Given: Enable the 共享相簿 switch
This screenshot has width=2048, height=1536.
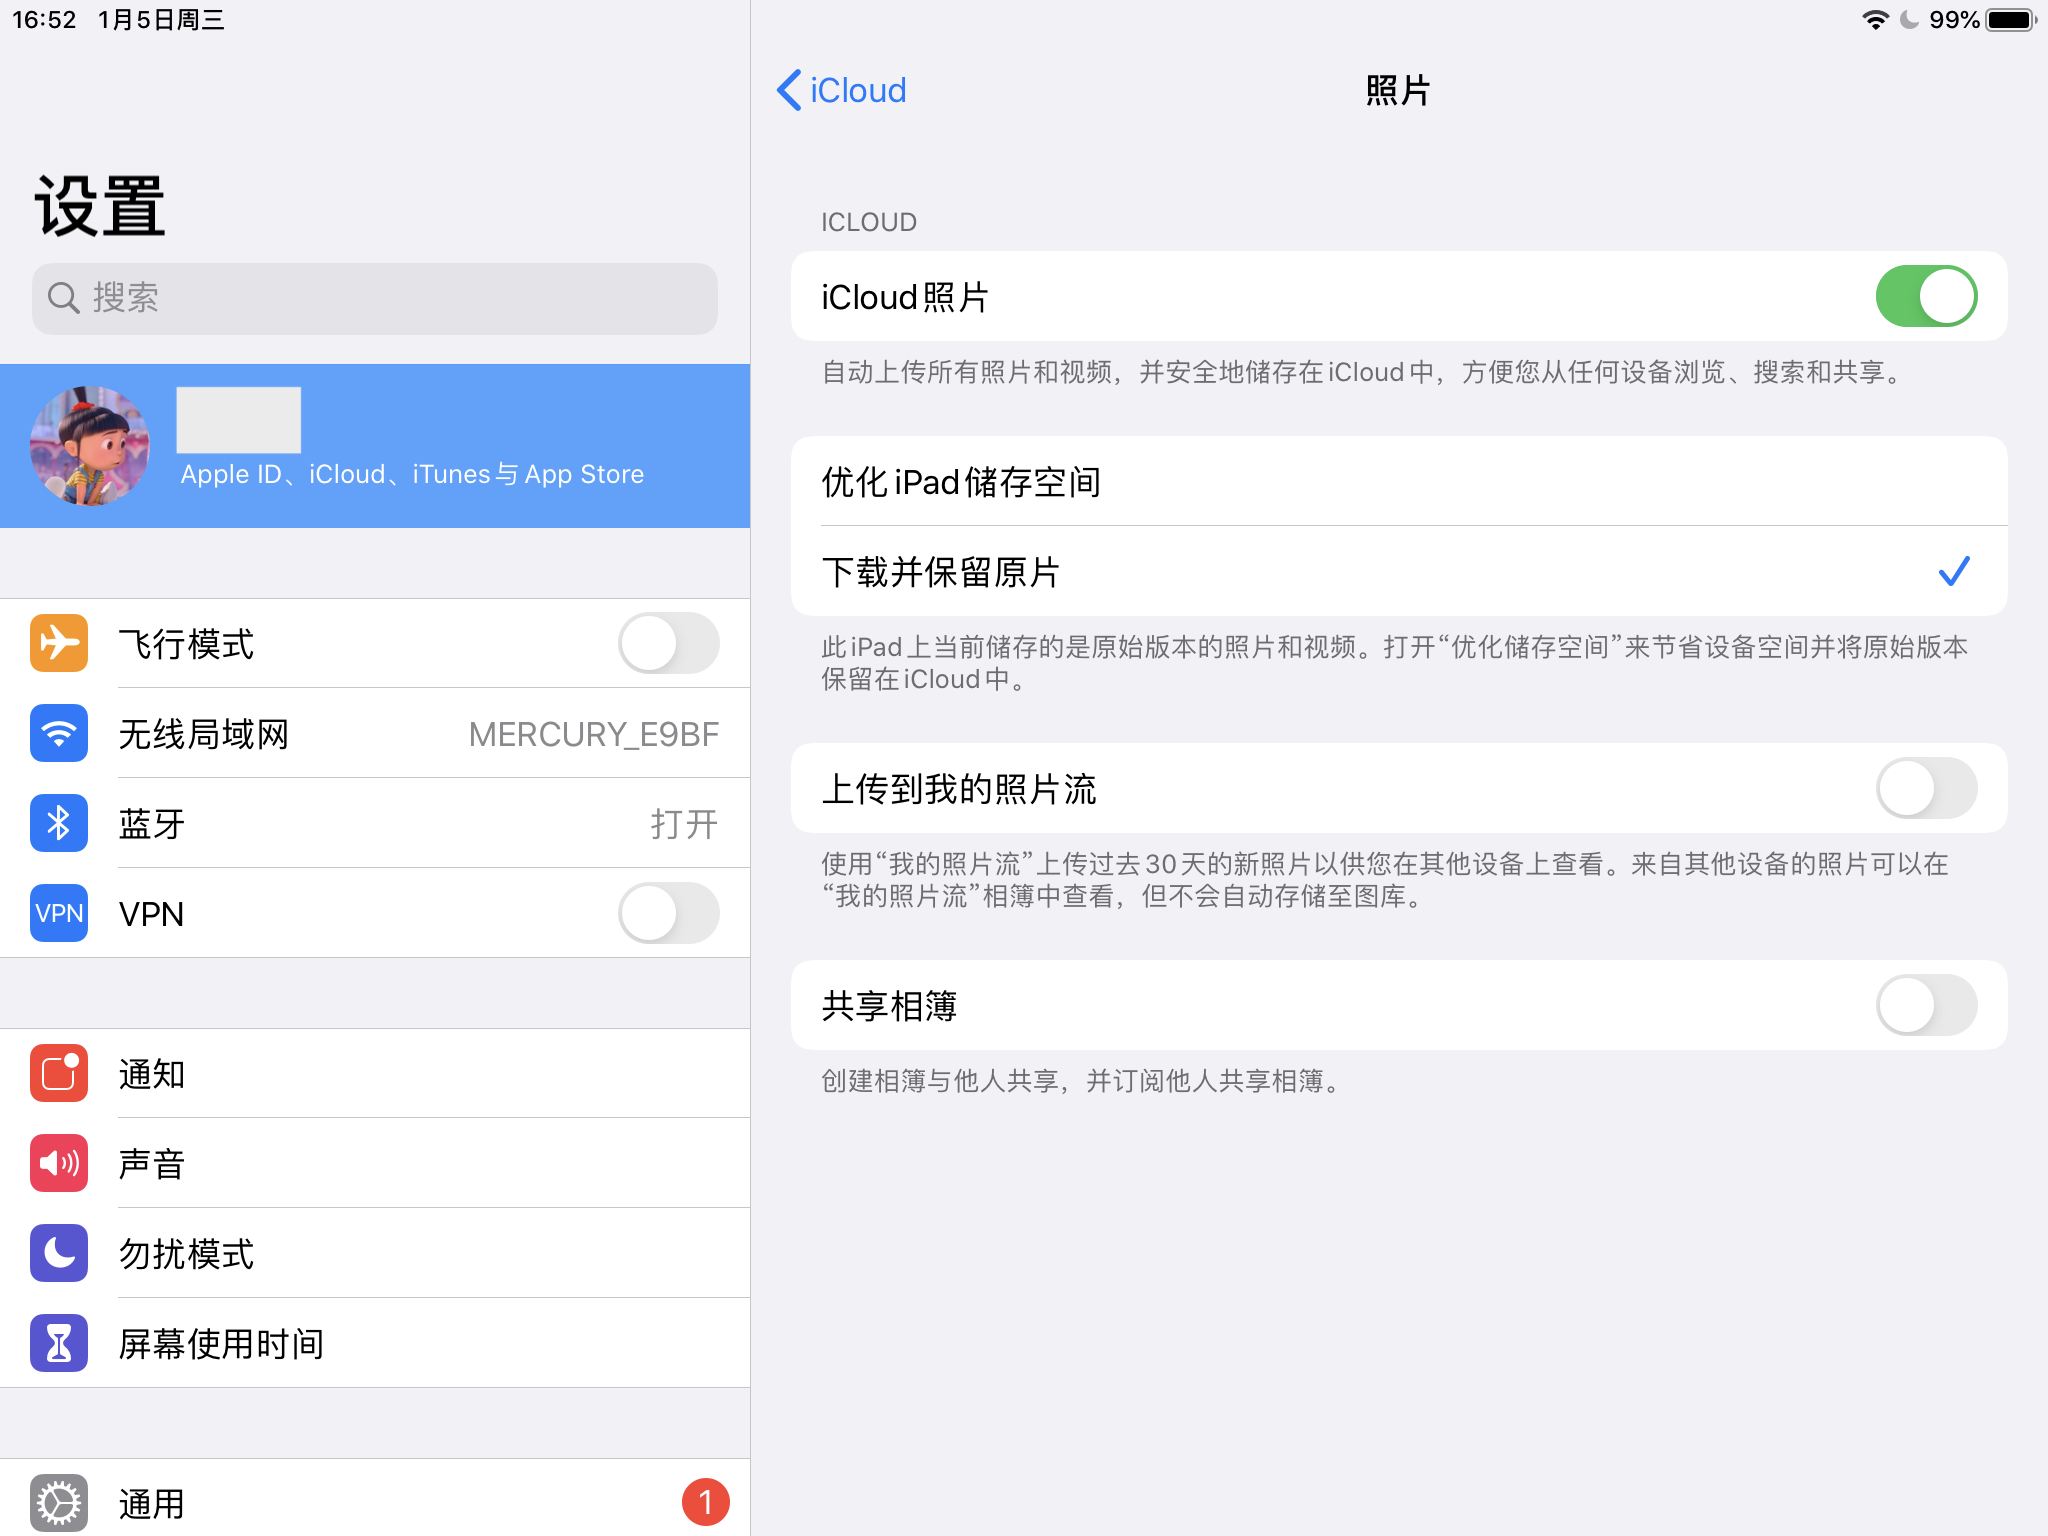Looking at the screenshot, I should (x=1926, y=1005).
